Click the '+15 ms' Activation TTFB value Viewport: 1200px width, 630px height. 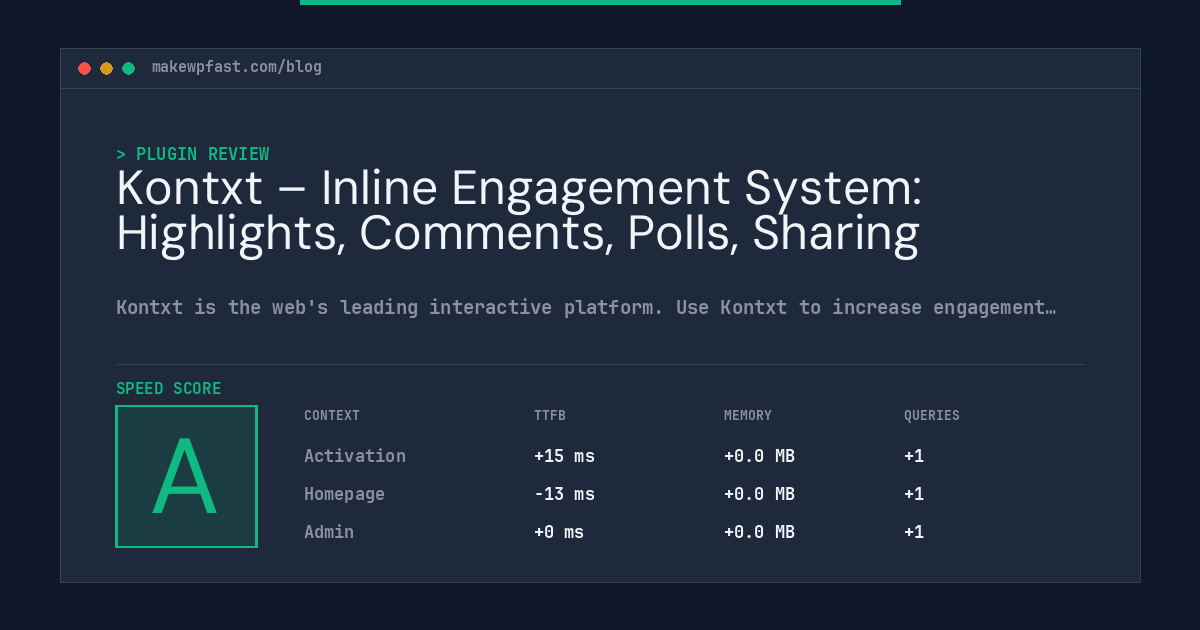tap(564, 456)
